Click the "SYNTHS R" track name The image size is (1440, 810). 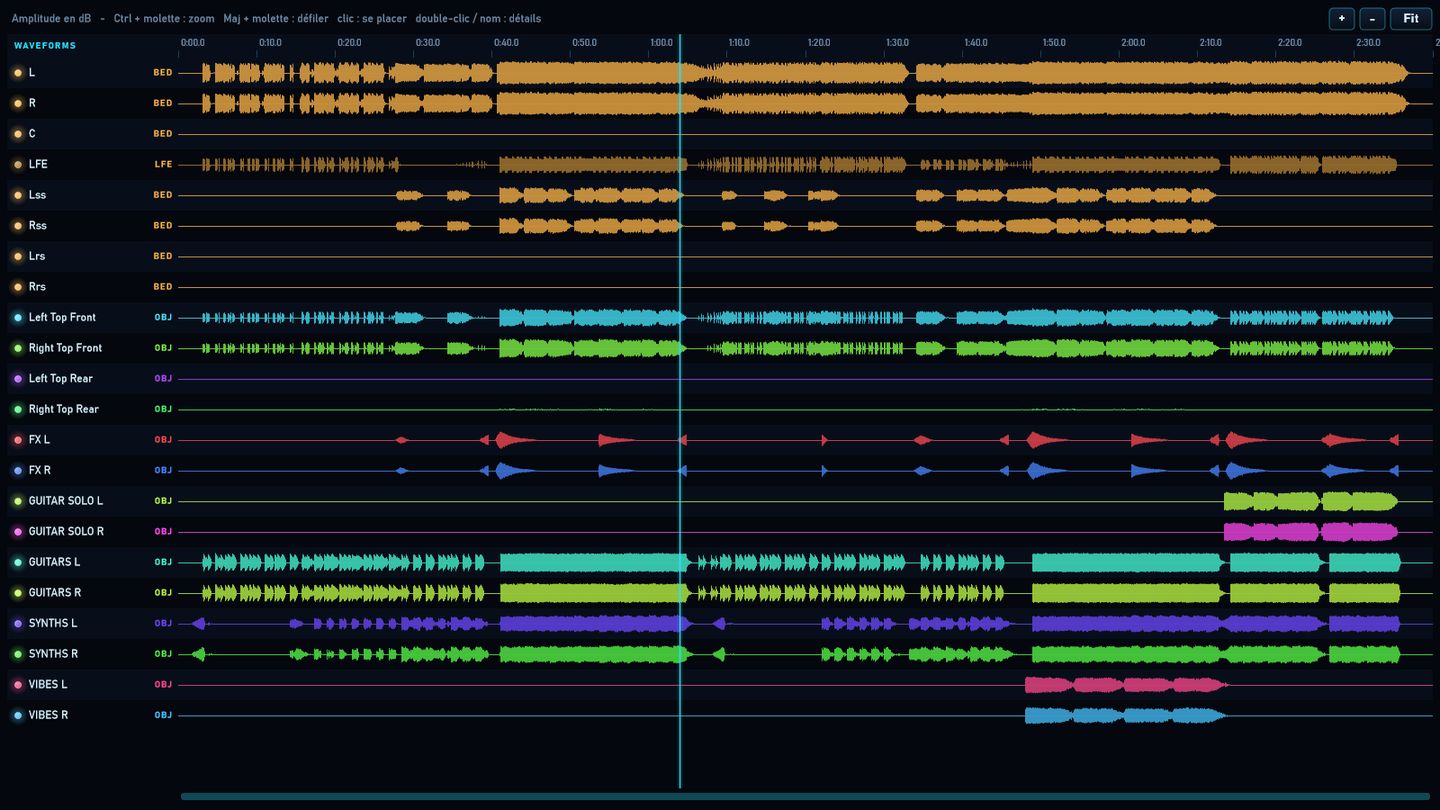point(53,654)
